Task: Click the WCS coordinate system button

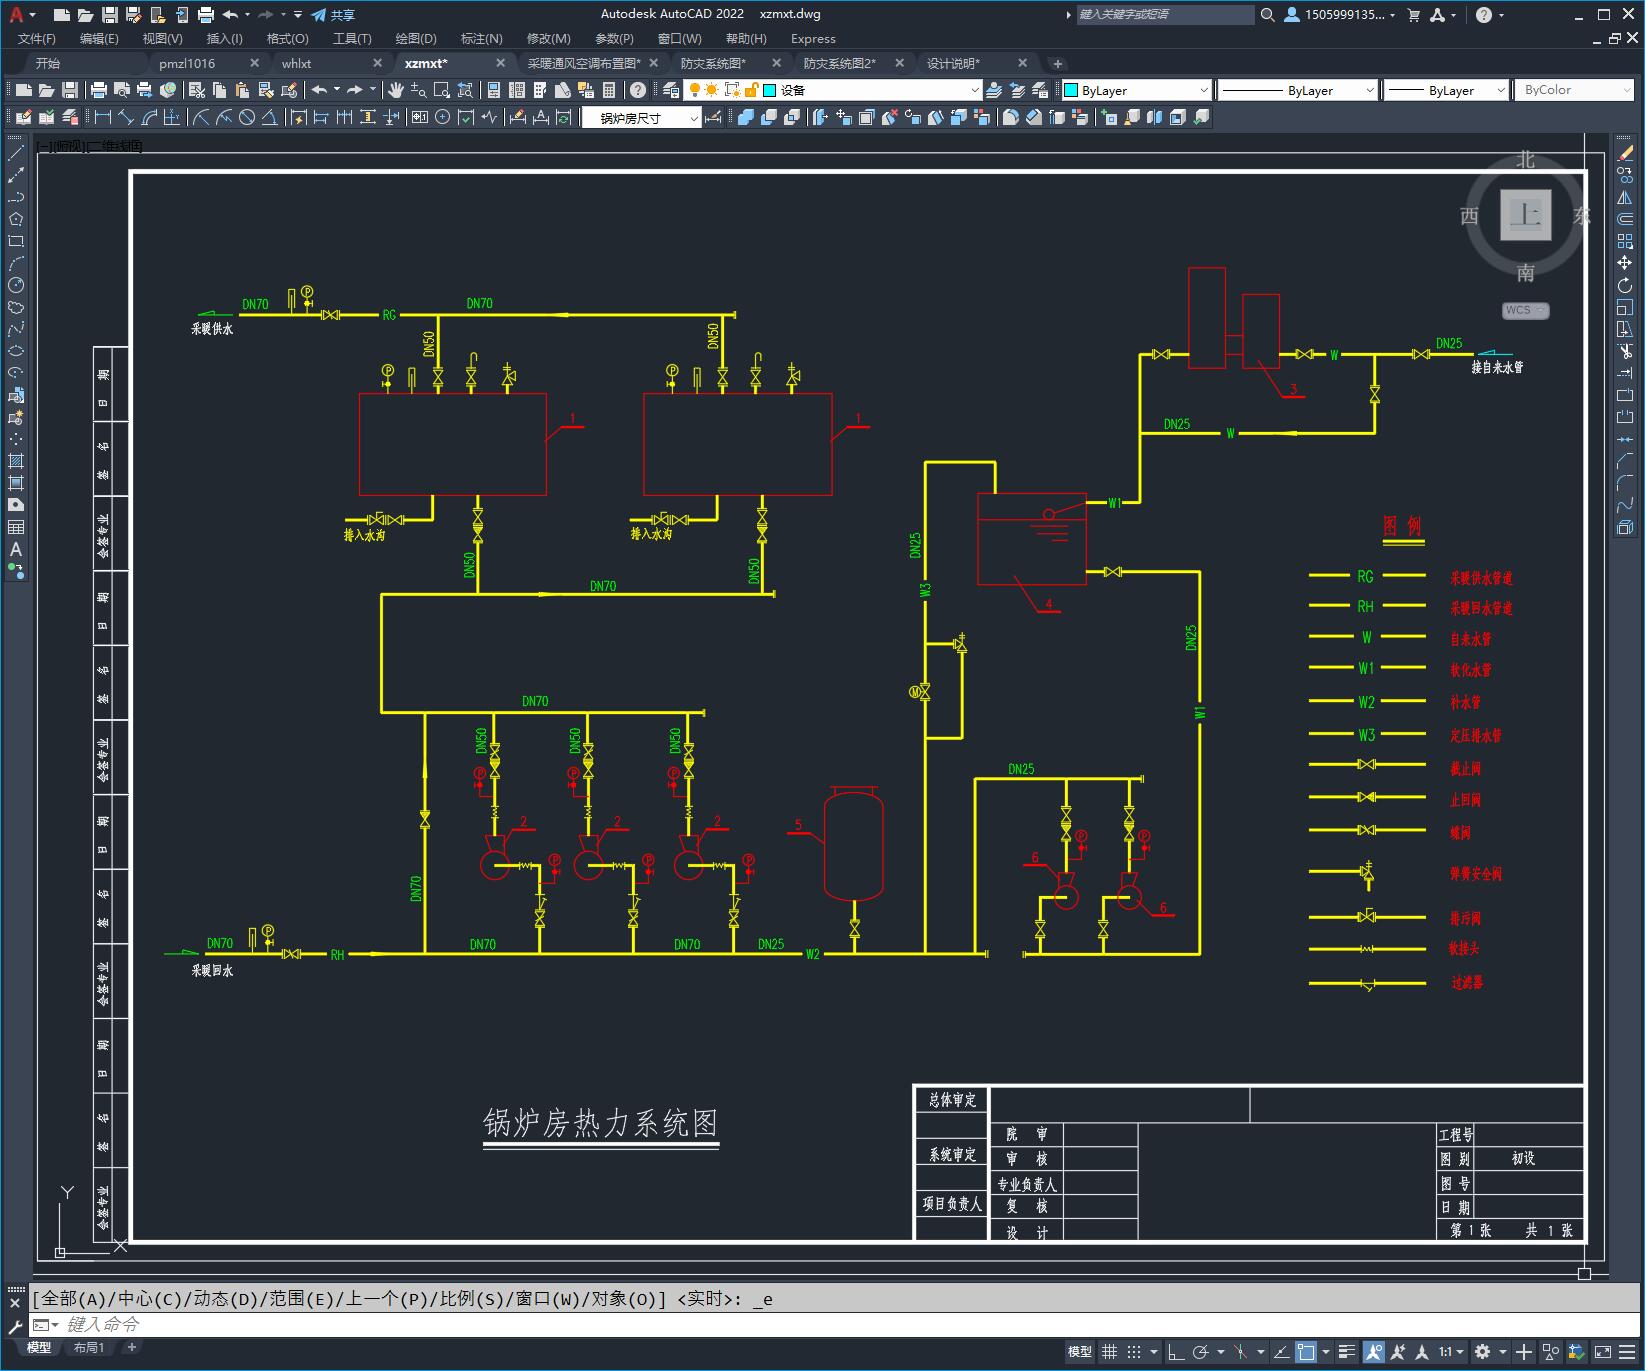Action: tap(1525, 310)
